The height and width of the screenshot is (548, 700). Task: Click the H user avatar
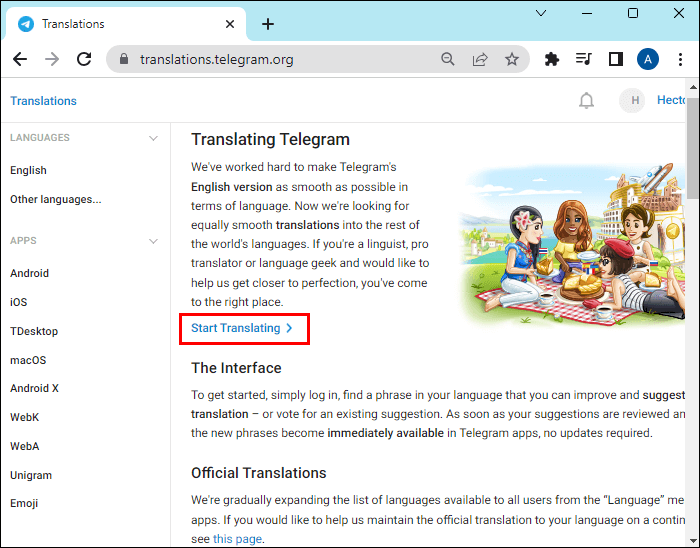(633, 100)
